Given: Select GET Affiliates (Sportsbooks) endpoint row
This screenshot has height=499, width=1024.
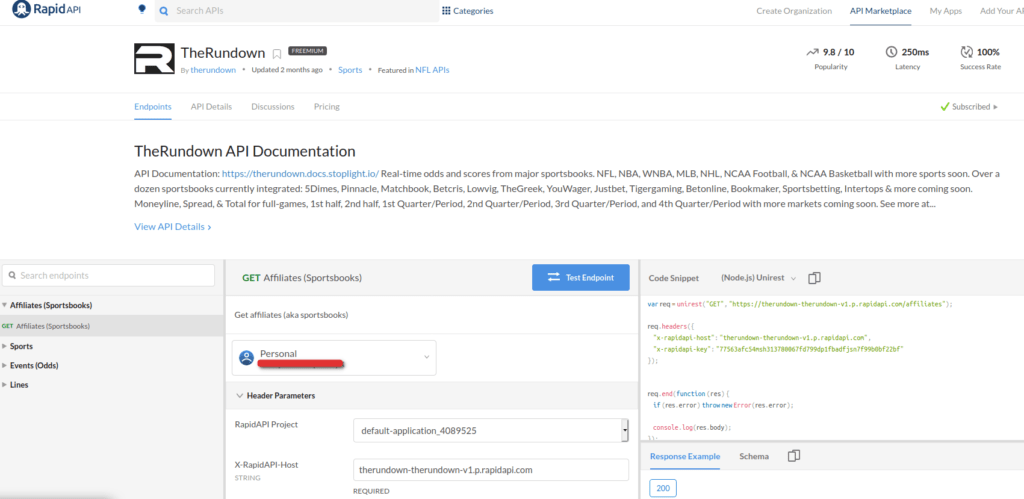Looking at the screenshot, I should click(x=112, y=325).
